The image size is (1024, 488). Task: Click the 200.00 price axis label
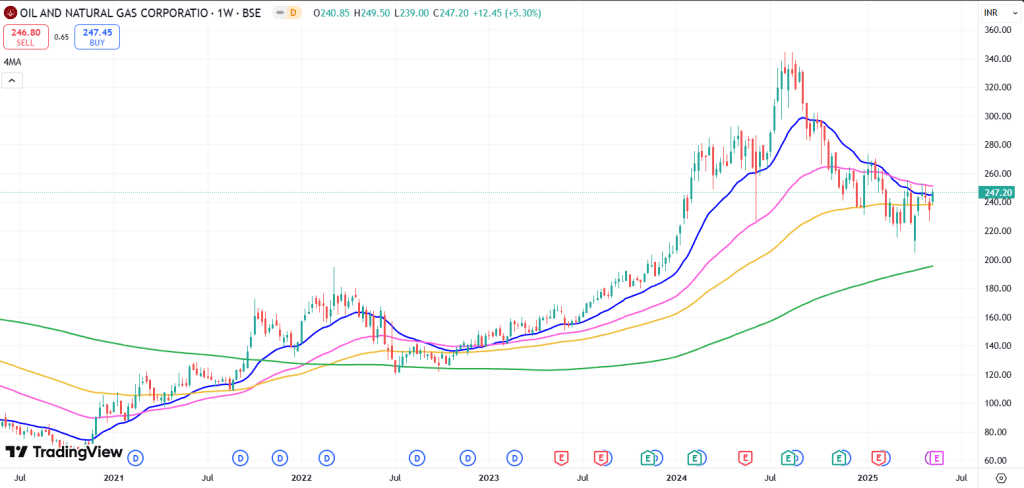pos(999,260)
